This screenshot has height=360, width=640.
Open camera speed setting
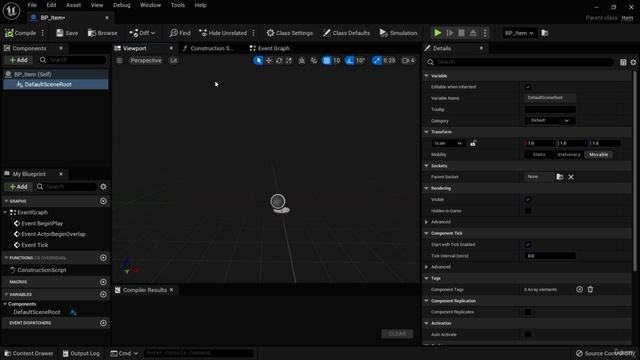408,60
